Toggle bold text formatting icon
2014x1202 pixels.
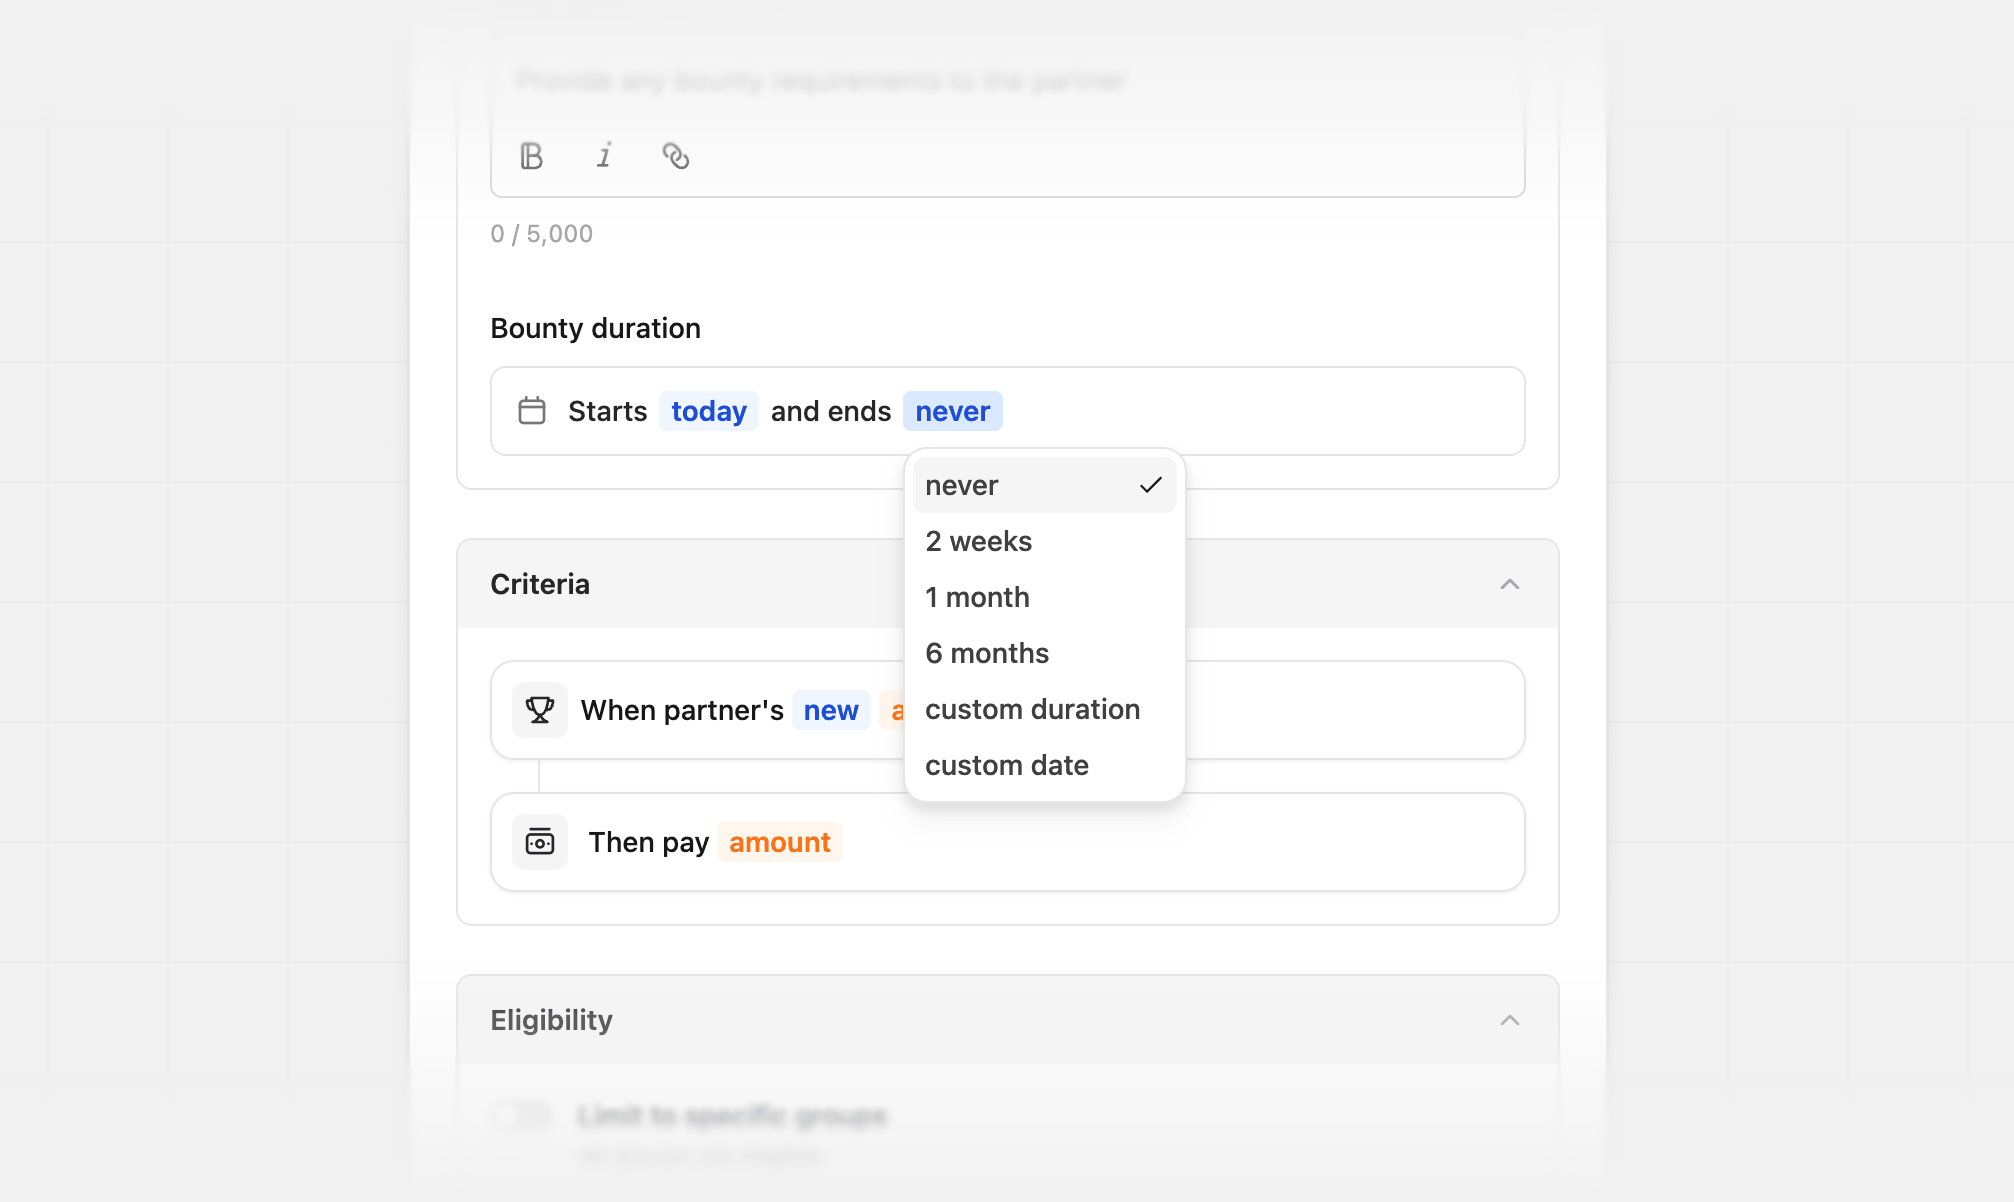pyautogui.click(x=532, y=156)
